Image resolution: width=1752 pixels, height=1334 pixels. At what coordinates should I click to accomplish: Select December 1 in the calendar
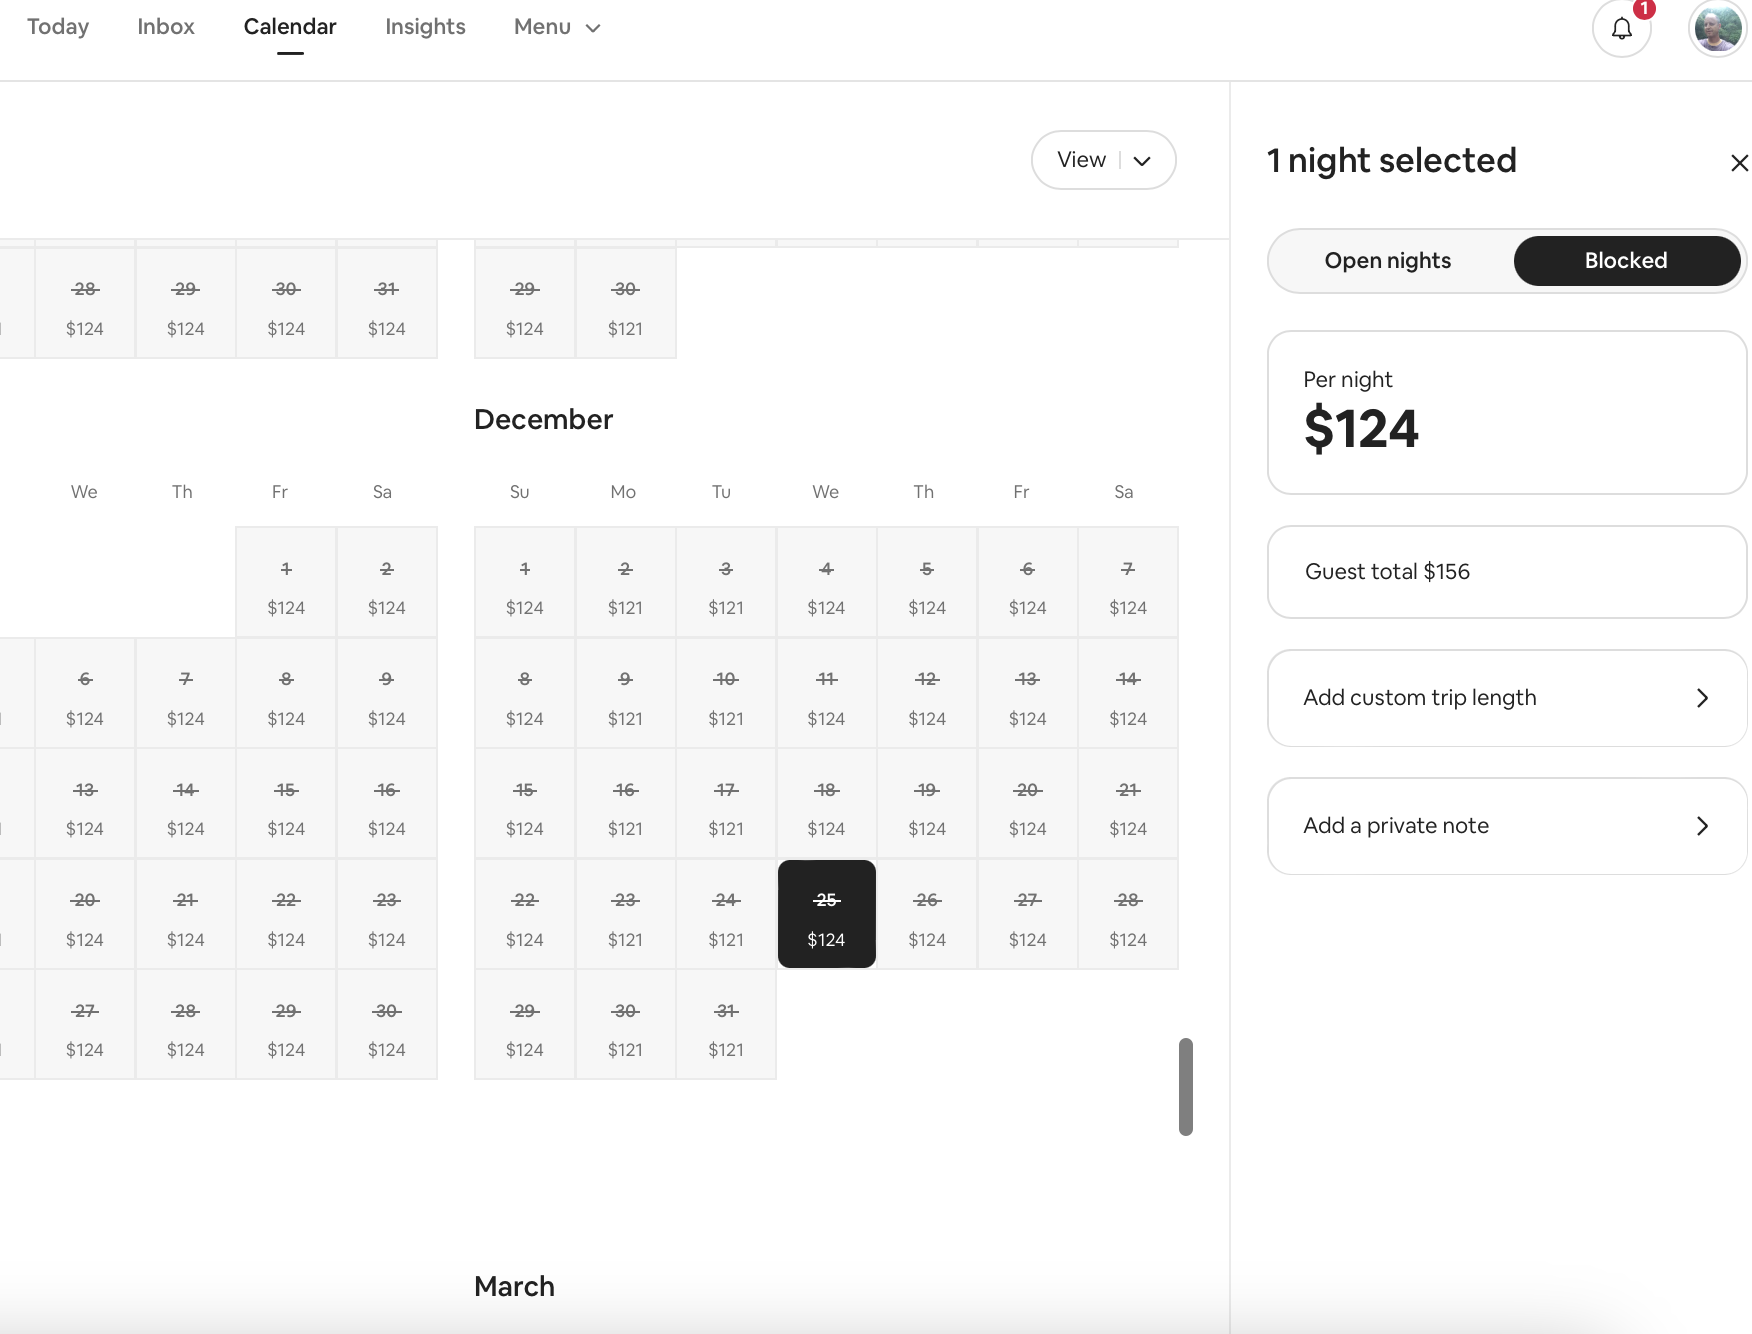[524, 583]
